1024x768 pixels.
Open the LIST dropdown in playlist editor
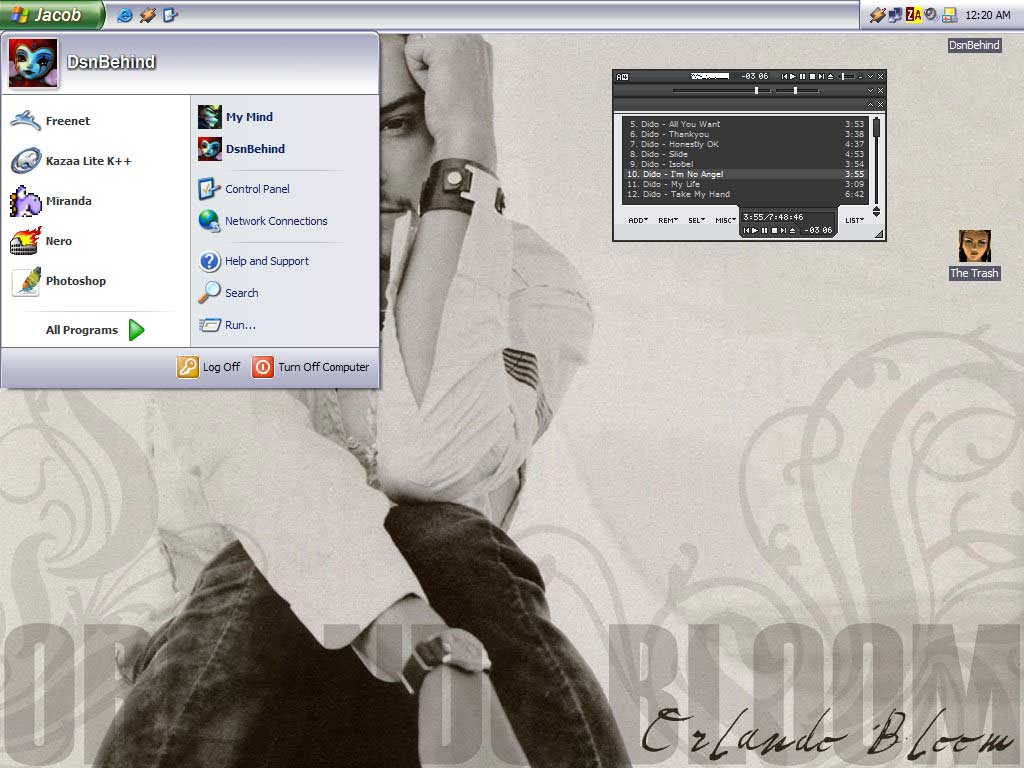click(x=854, y=220)
